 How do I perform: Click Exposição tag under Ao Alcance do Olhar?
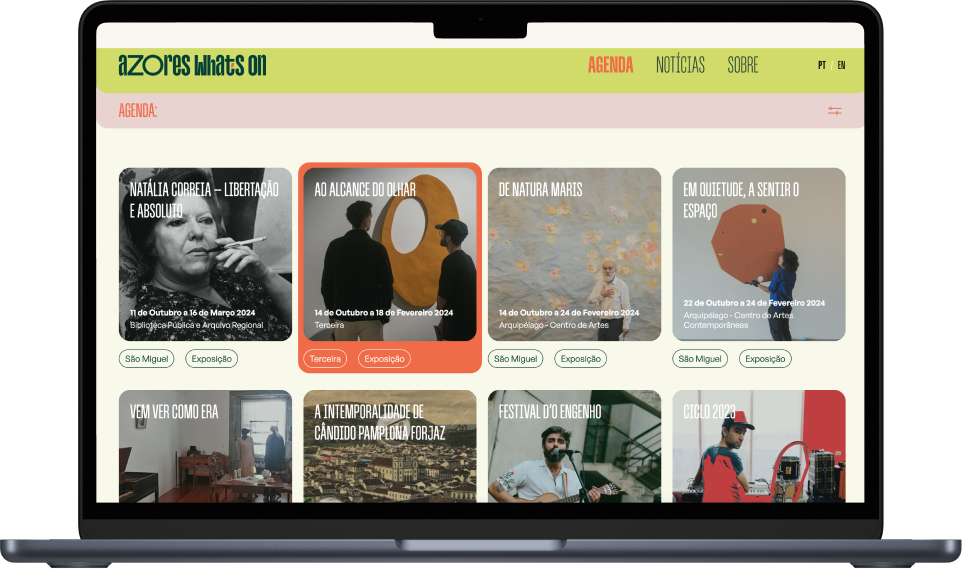pyautogui.click(x=384, y=359)
